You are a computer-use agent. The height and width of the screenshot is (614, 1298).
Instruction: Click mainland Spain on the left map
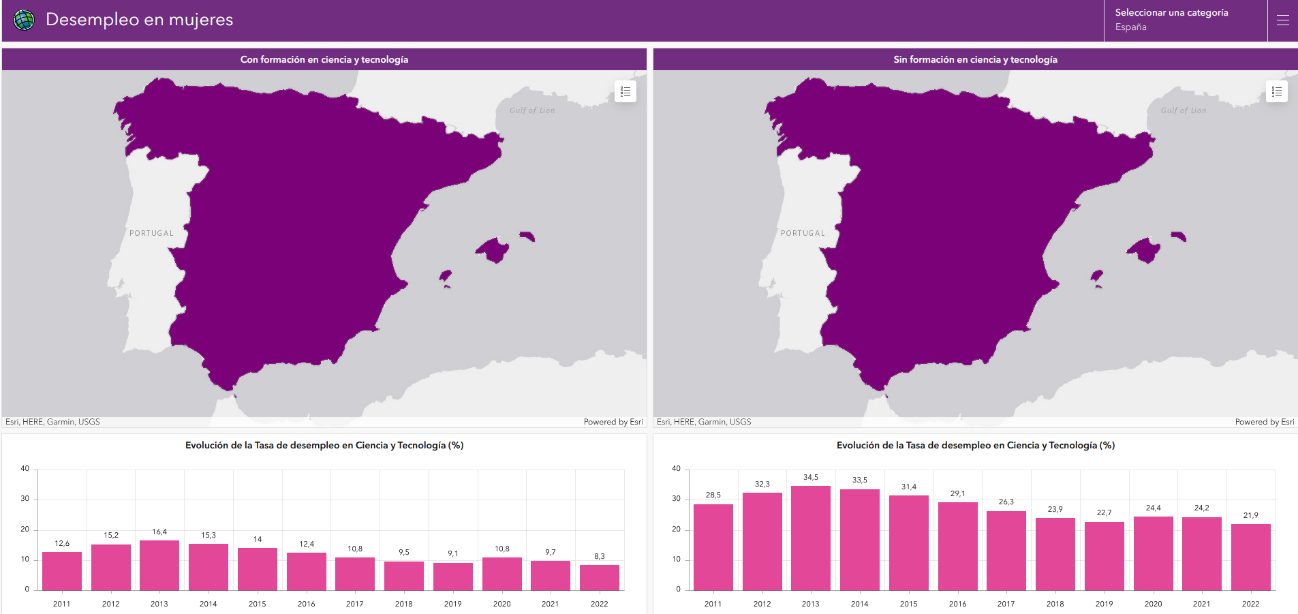300,220
